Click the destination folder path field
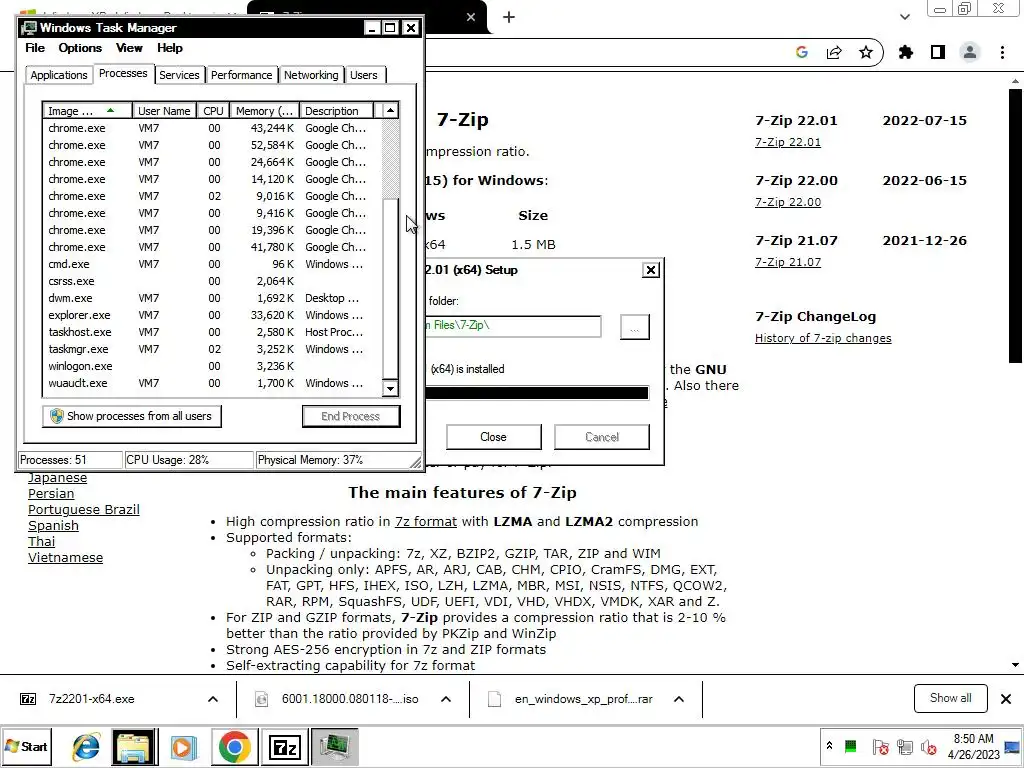Image resolution: width=1024 pixels, height=768 pixels. tap(512, 326)
